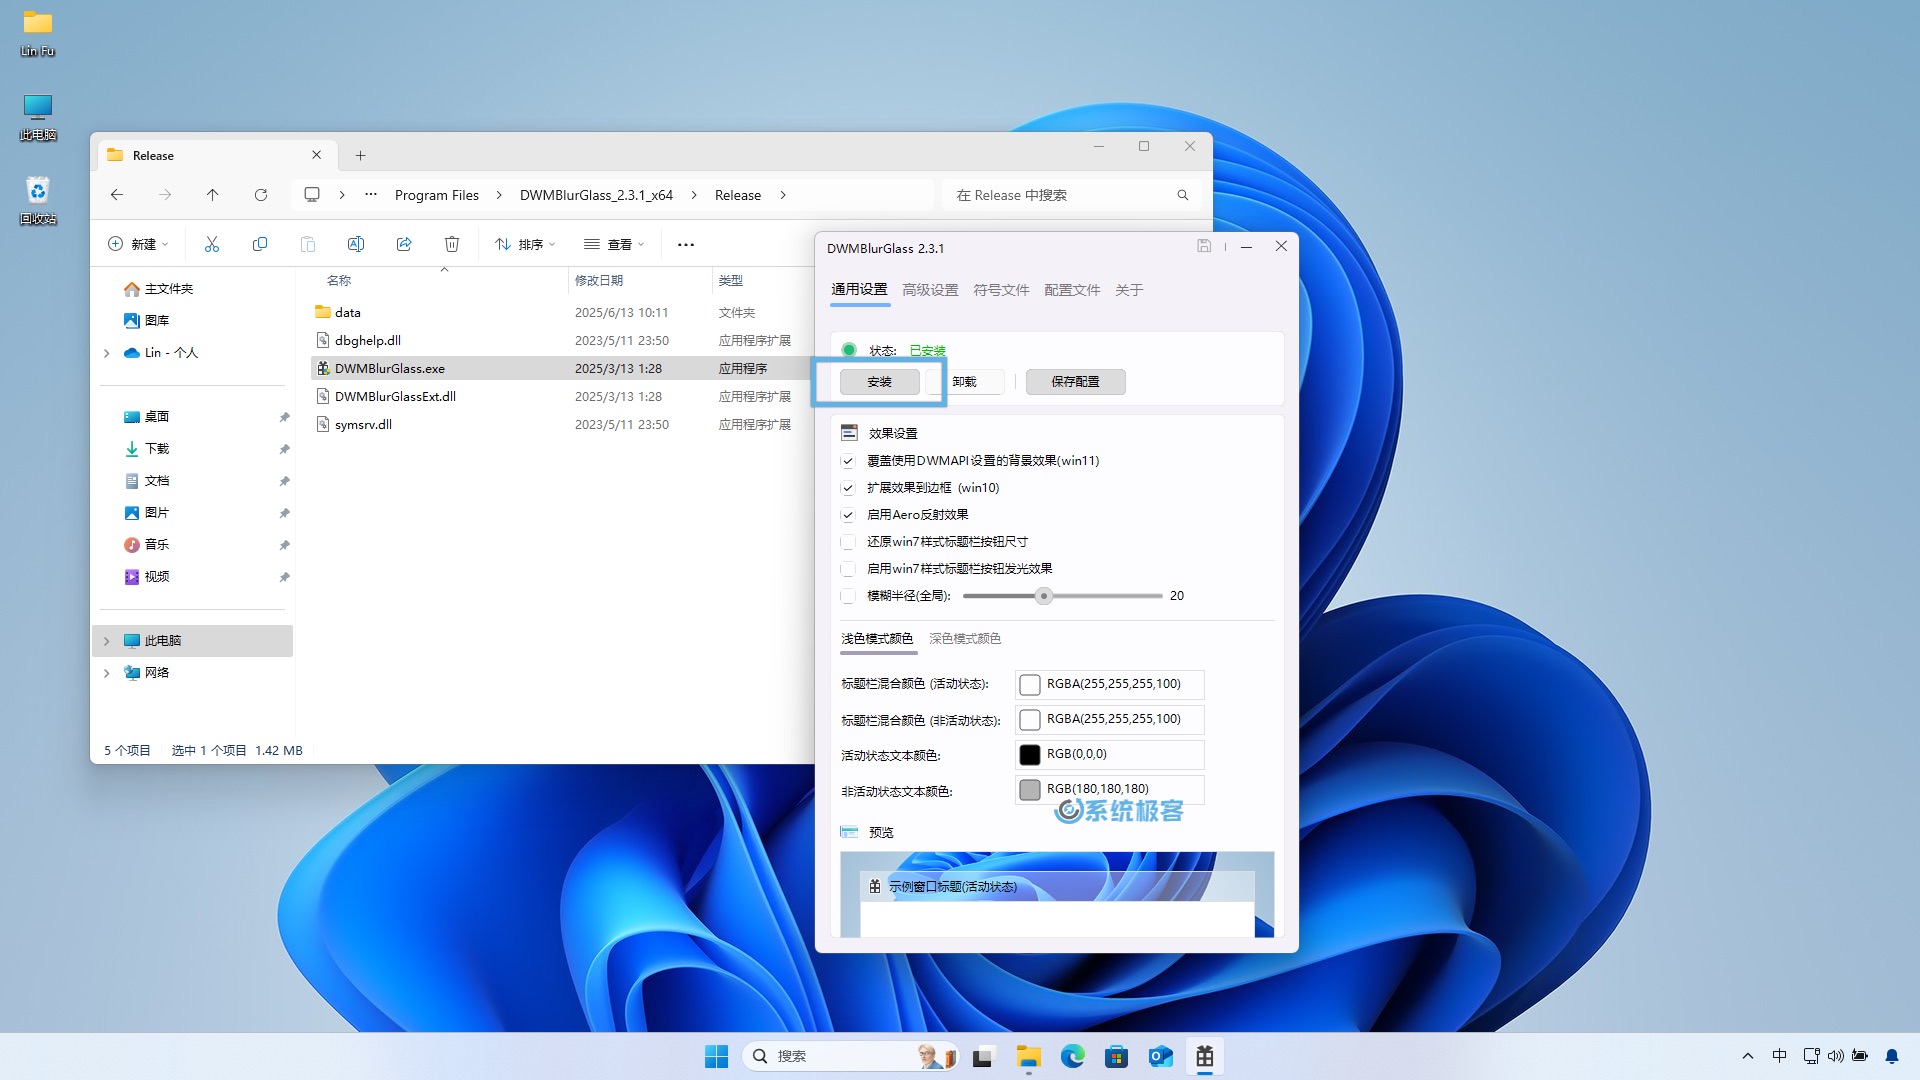Screen dimensions: 1920x1080
Task: Click the blur radius slider handle
Action: coord(1044,596)
